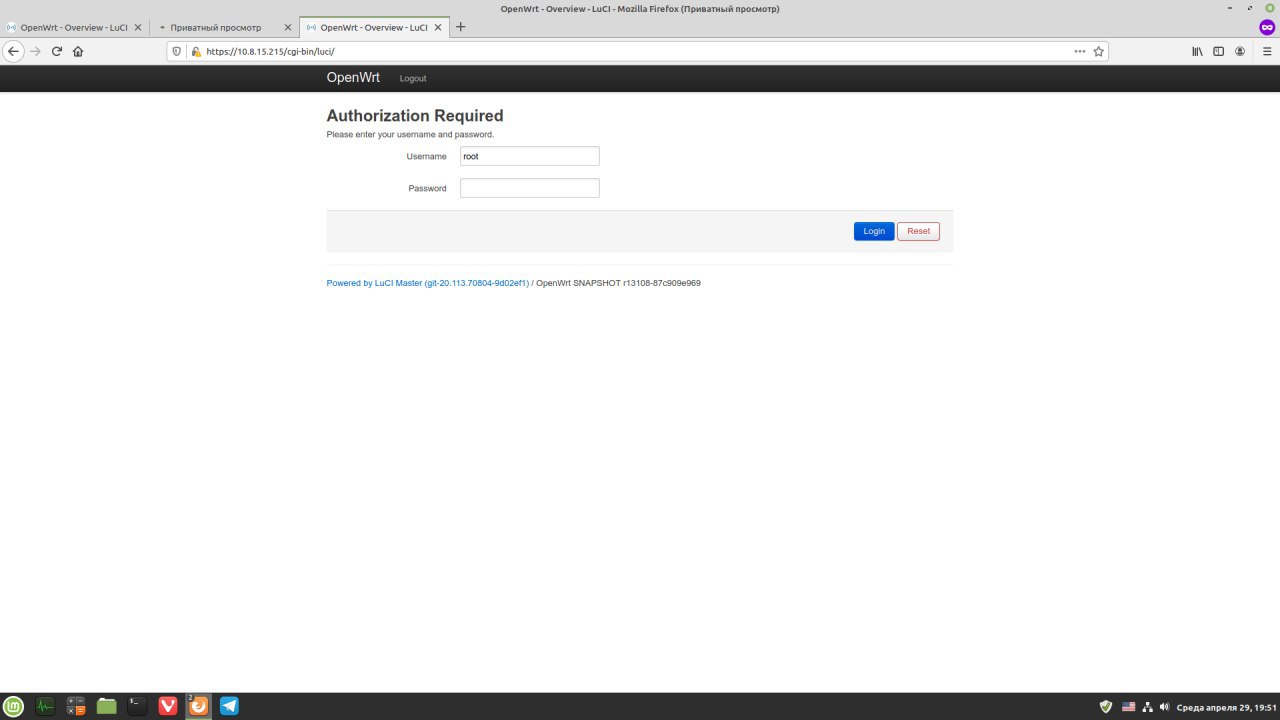Open Vivaldi browser from the taskbar
The height and width of the screenshot is (720, 1280).
pyautogui.click(x=168, y=706)
